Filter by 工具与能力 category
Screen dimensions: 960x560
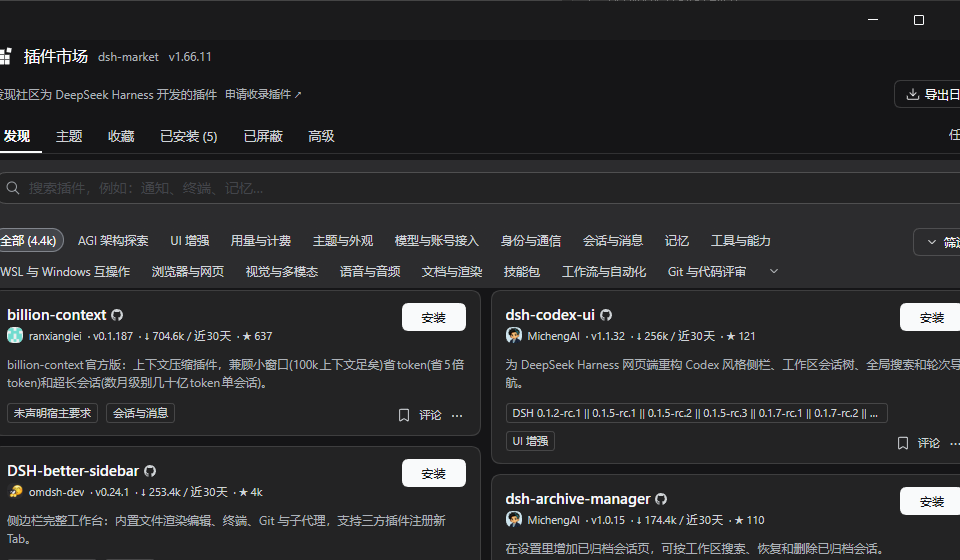tap(740, 241)
